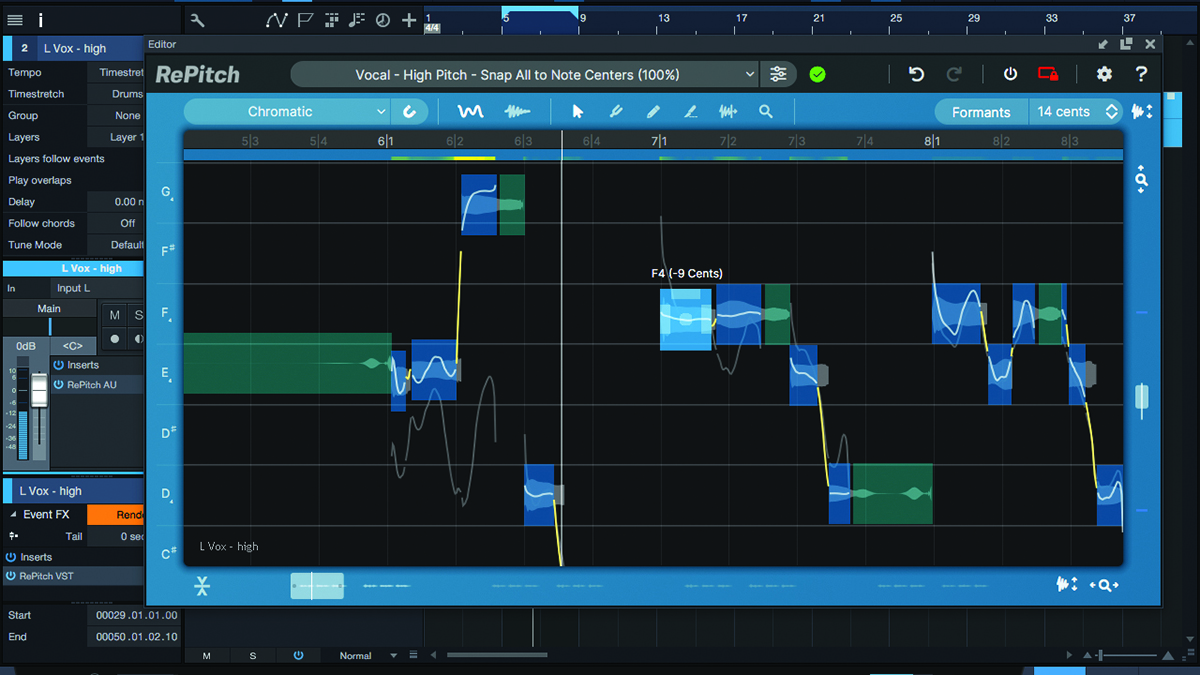Open the tempo track clock icon
The image size is (1200, 675).
click(x=383, y=20)
